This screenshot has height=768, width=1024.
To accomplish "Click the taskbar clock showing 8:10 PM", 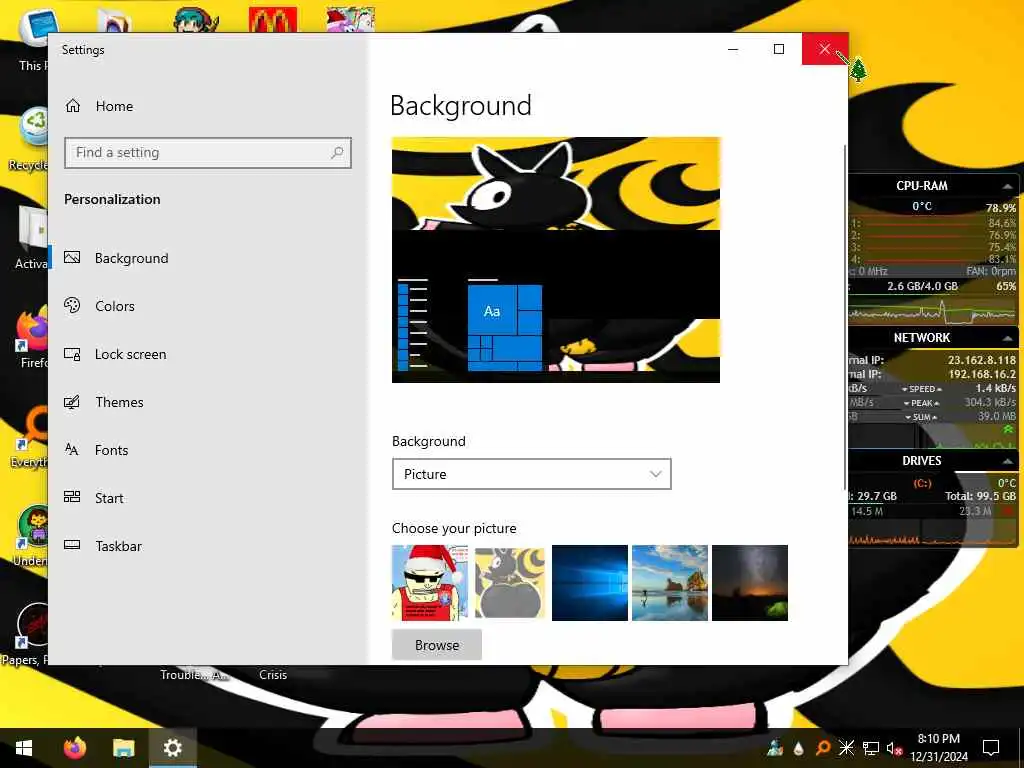I will click(x=938, y=748).
